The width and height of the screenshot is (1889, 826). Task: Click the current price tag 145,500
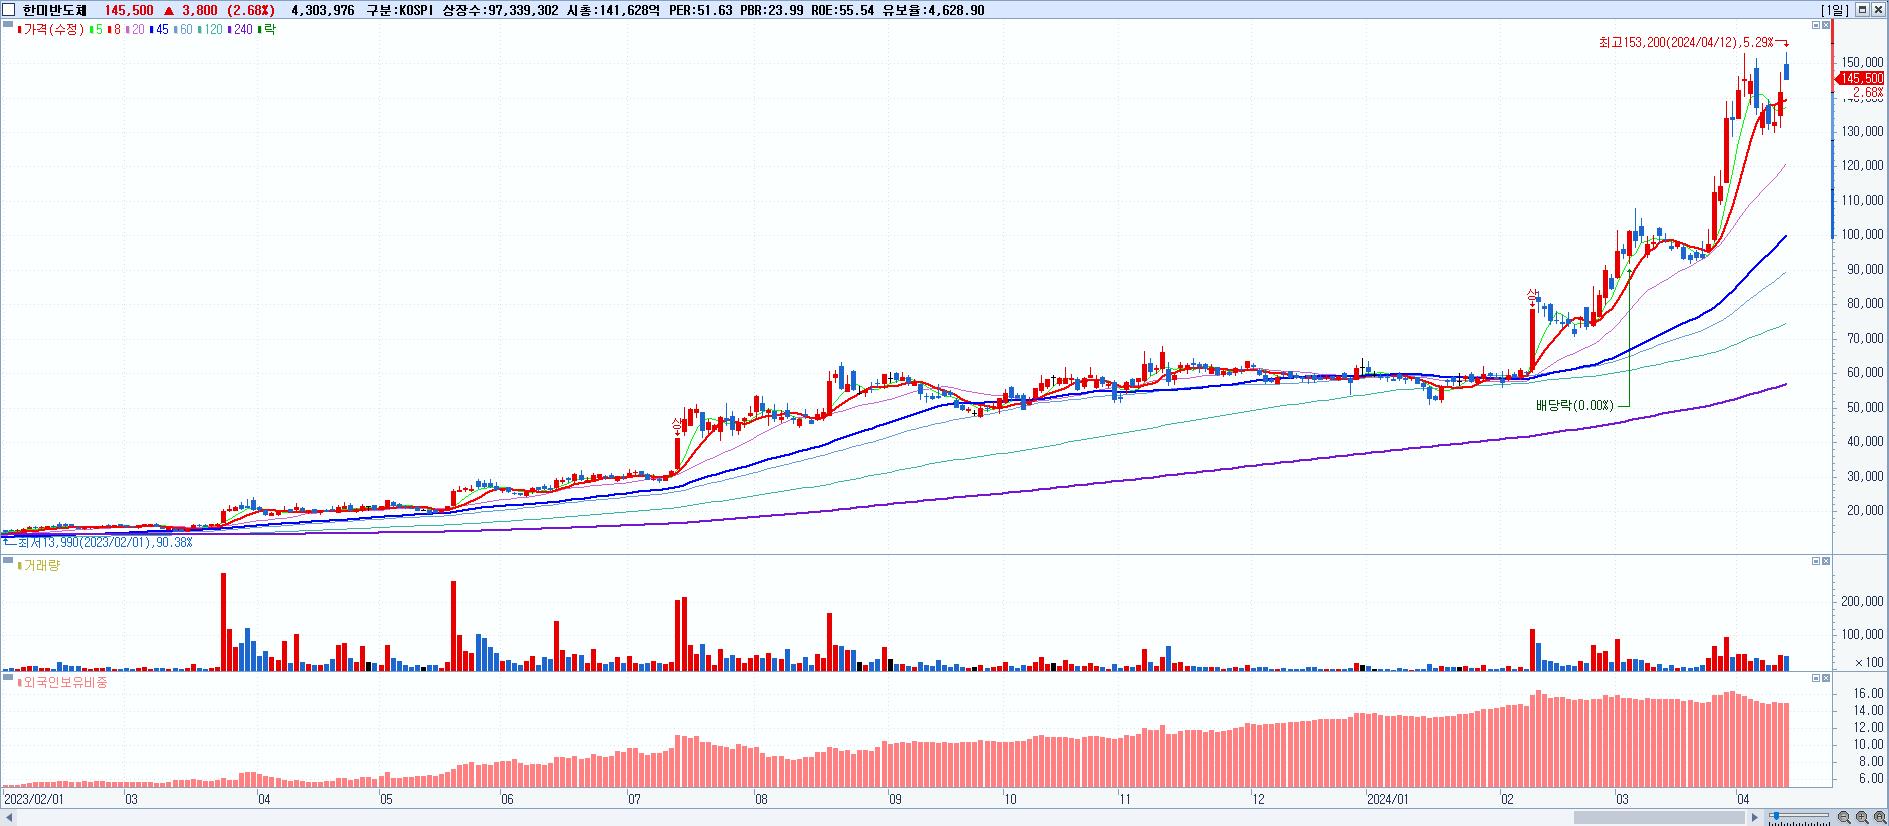[1861, 78]
